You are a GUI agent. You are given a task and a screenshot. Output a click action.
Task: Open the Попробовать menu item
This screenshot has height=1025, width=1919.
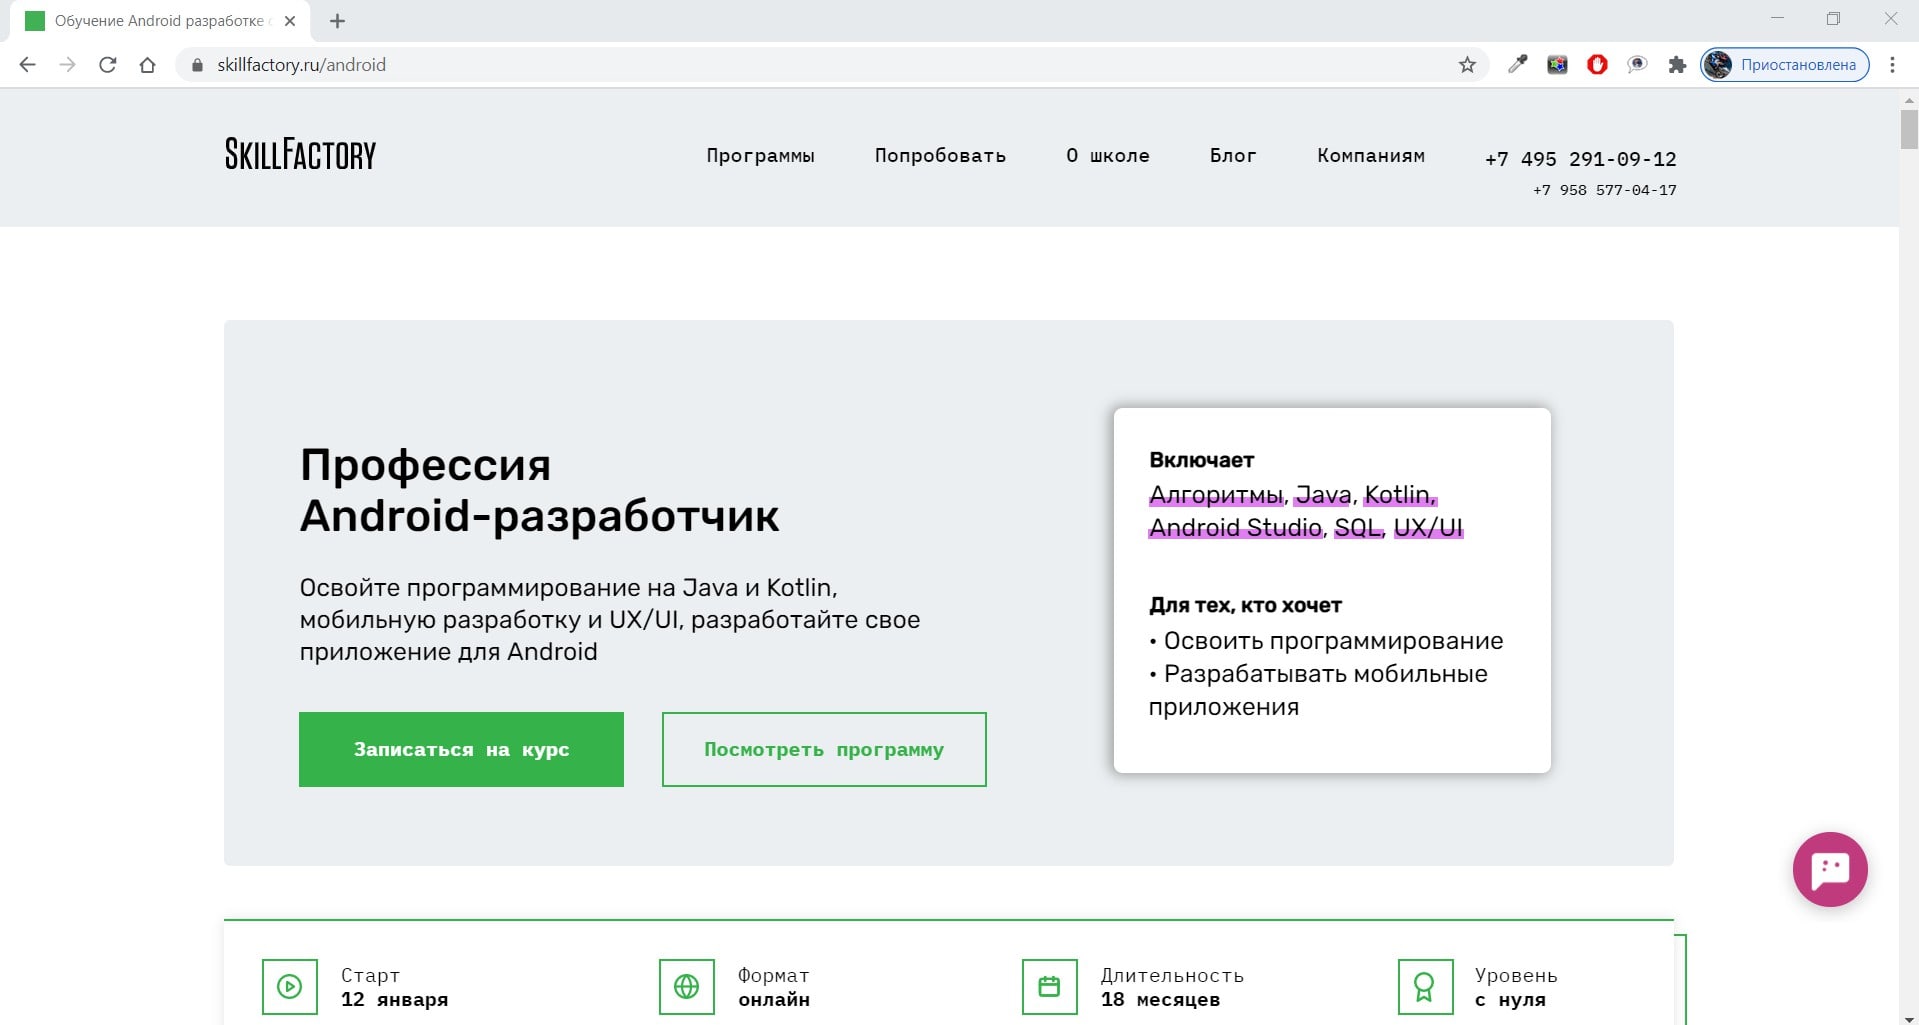coord(940,156)
